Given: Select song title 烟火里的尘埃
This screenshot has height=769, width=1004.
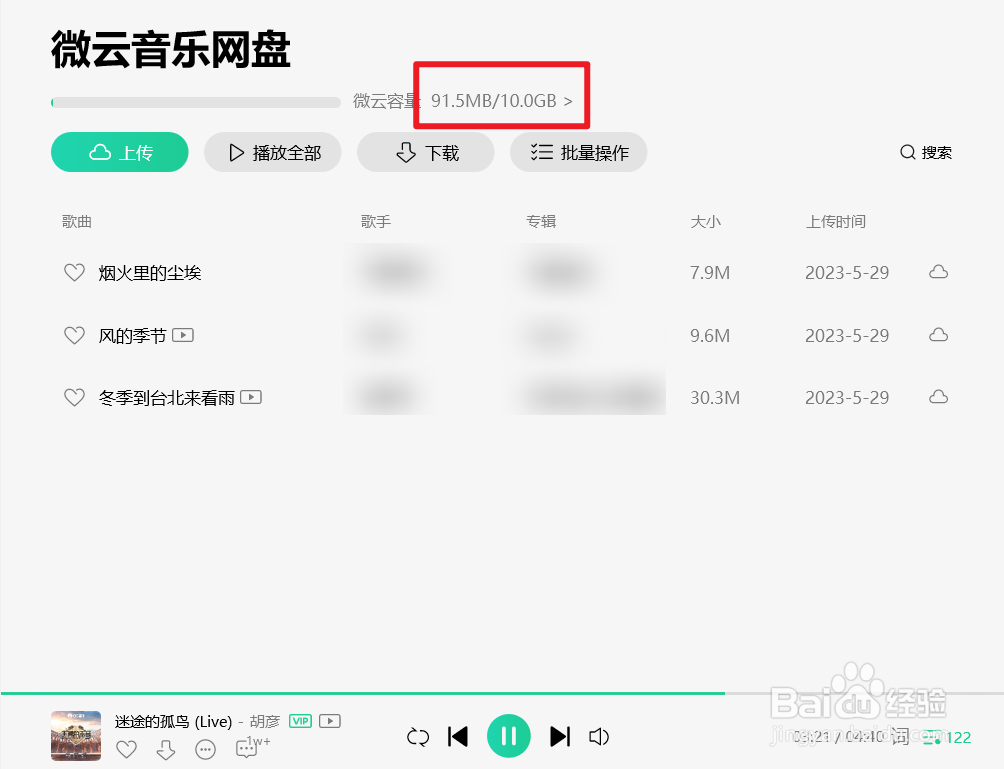Looking at the screenshot, I should (150, 273).
